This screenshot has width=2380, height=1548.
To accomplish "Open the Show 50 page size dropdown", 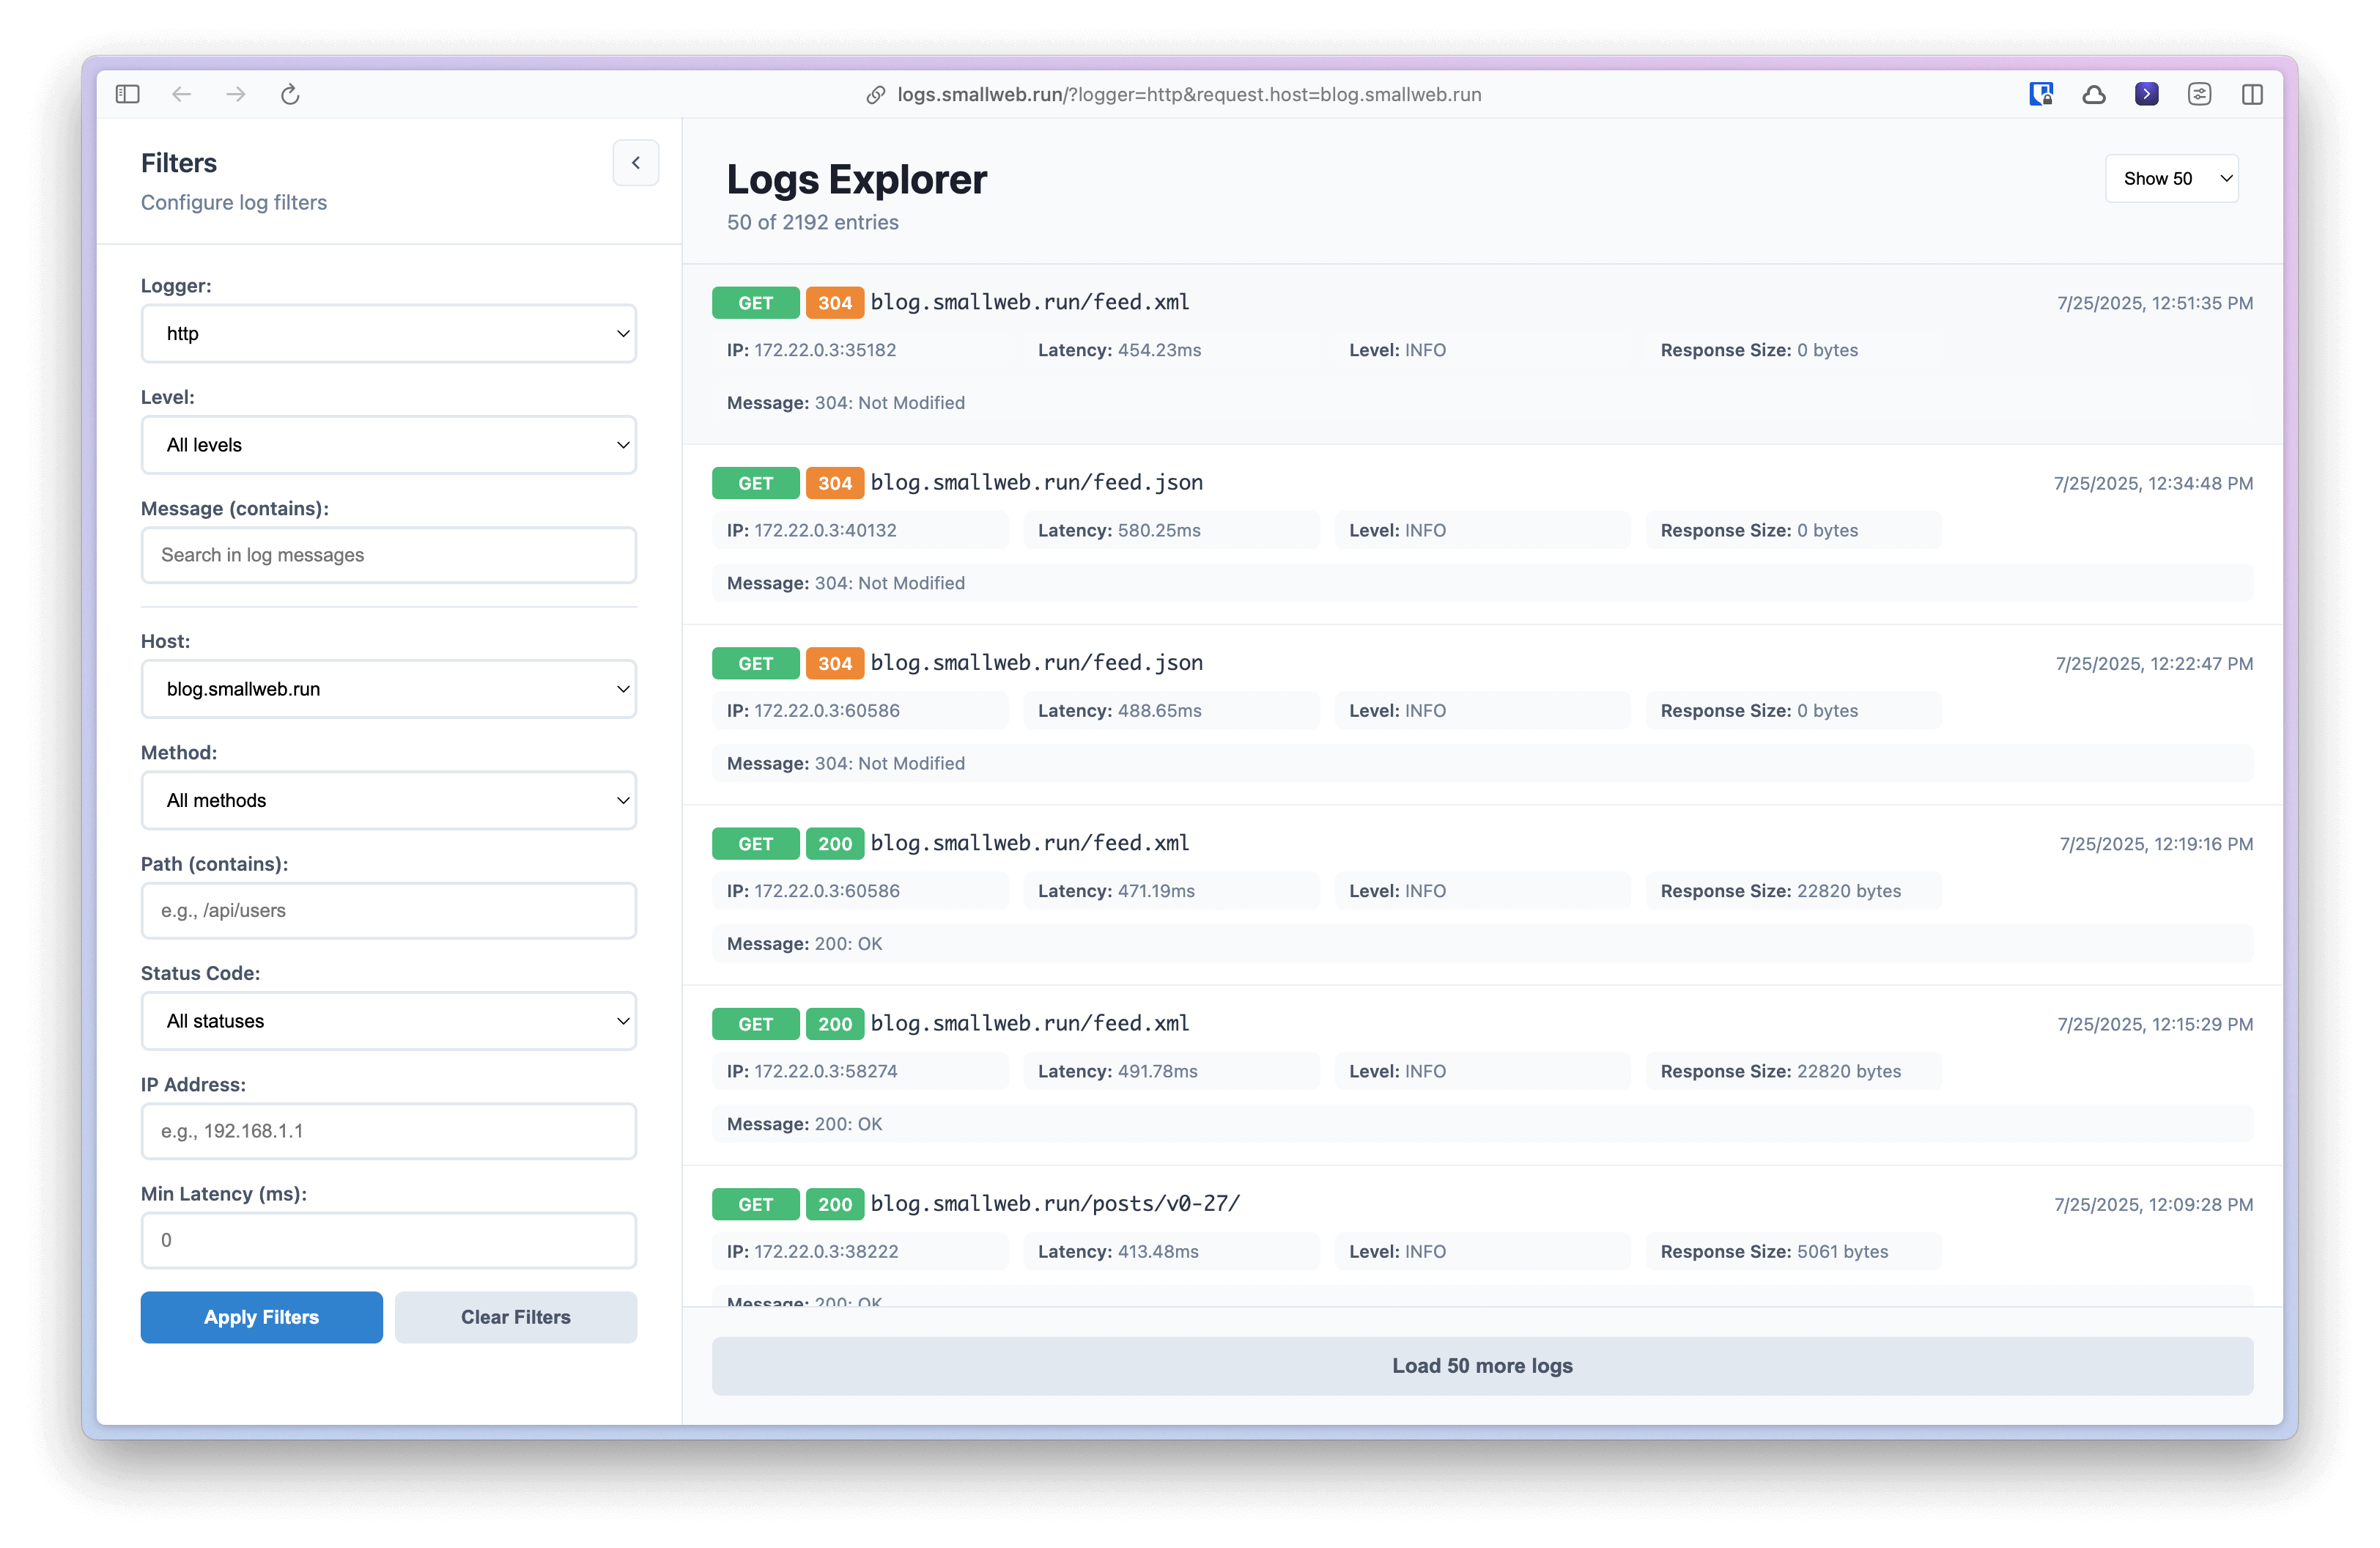I will click(2171, 178).
